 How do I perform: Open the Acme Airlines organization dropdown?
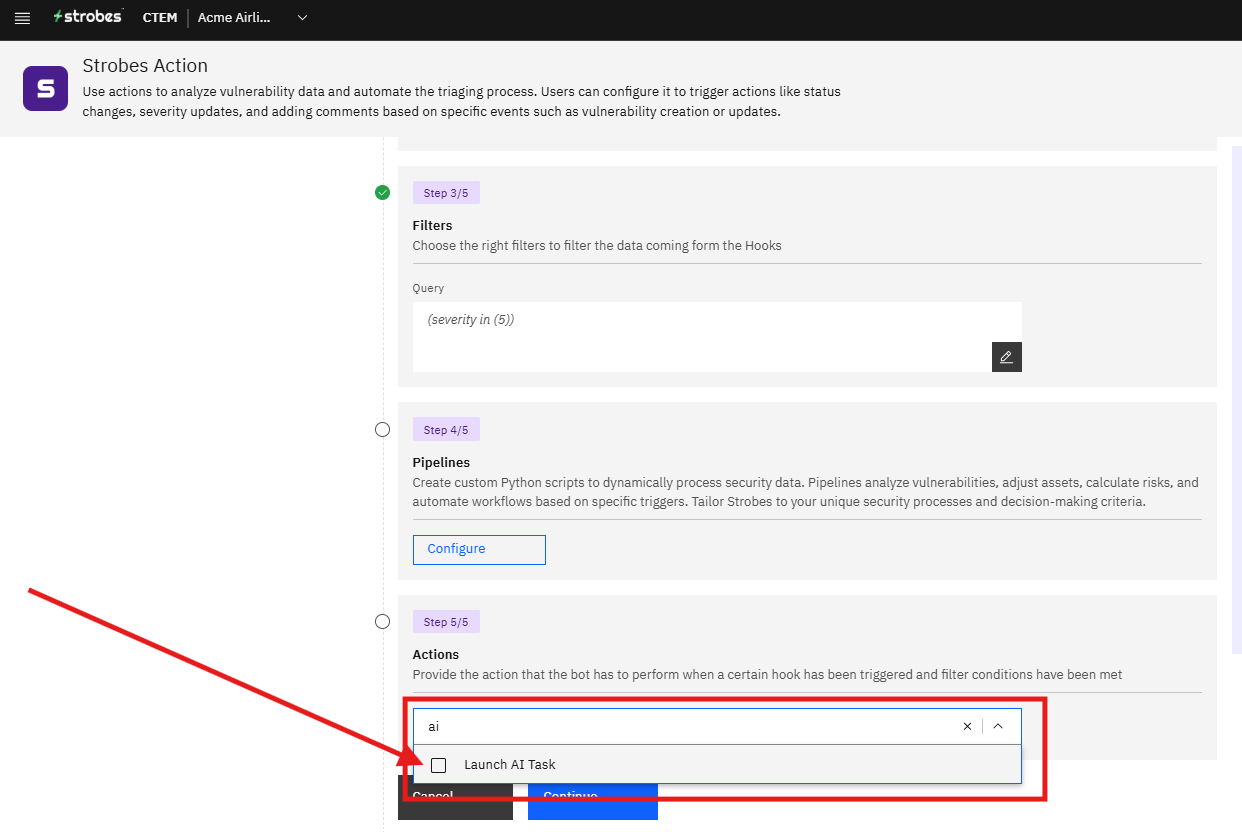coord(253,18)
